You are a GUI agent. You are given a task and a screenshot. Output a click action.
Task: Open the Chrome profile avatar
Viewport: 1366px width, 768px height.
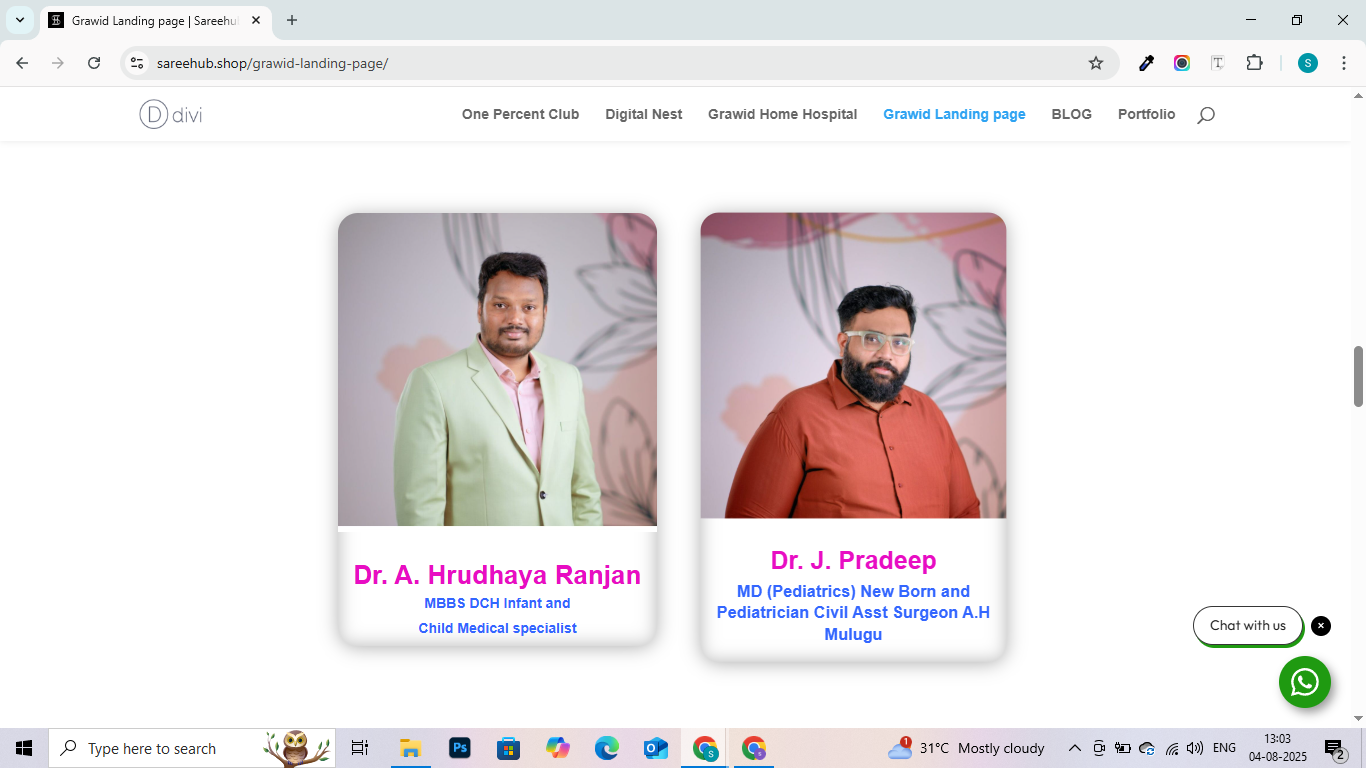pyautogui.click(x=1308, y=63)
